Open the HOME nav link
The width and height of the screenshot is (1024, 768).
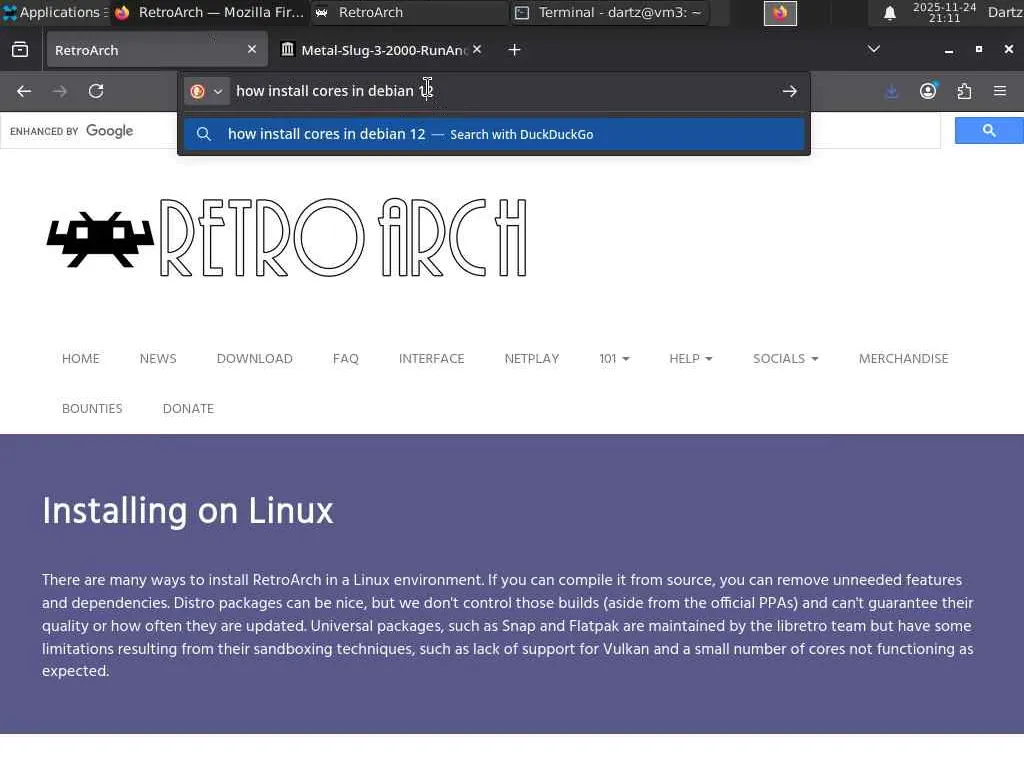click(81, 359)
